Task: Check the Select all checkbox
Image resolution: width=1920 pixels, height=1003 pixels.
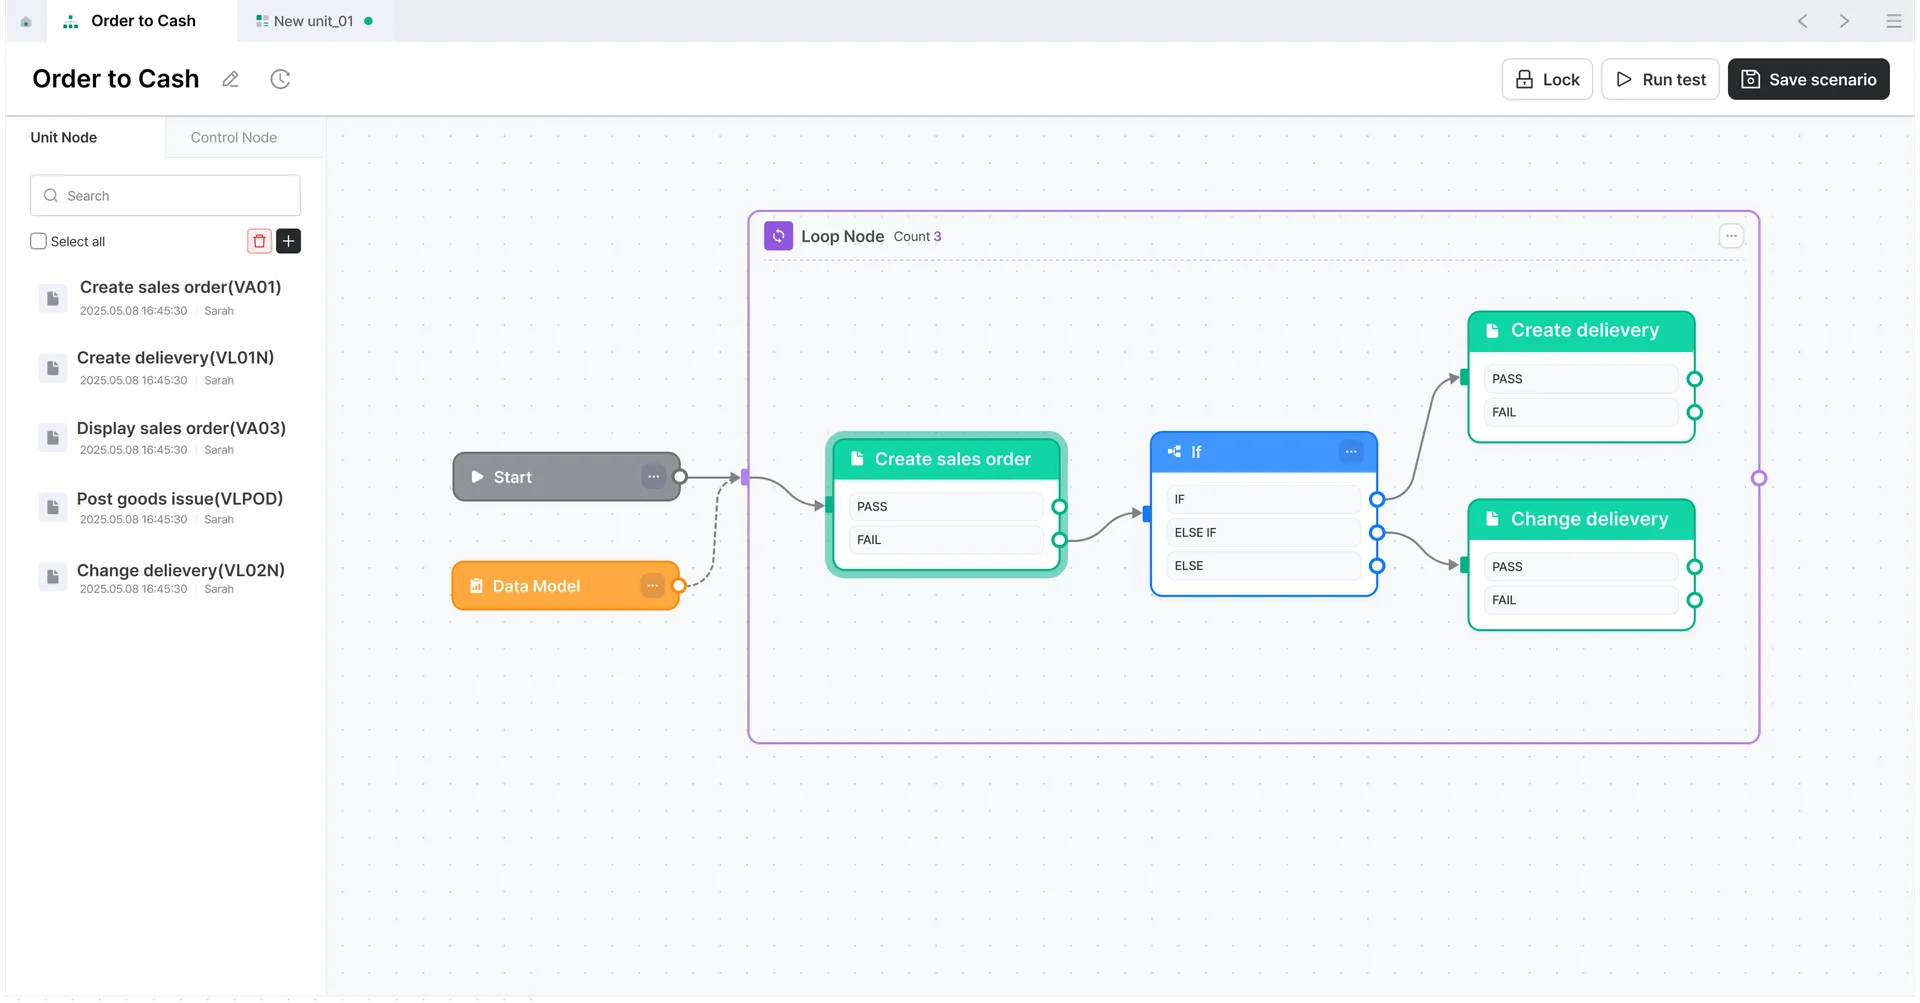Action: (38, 240)
